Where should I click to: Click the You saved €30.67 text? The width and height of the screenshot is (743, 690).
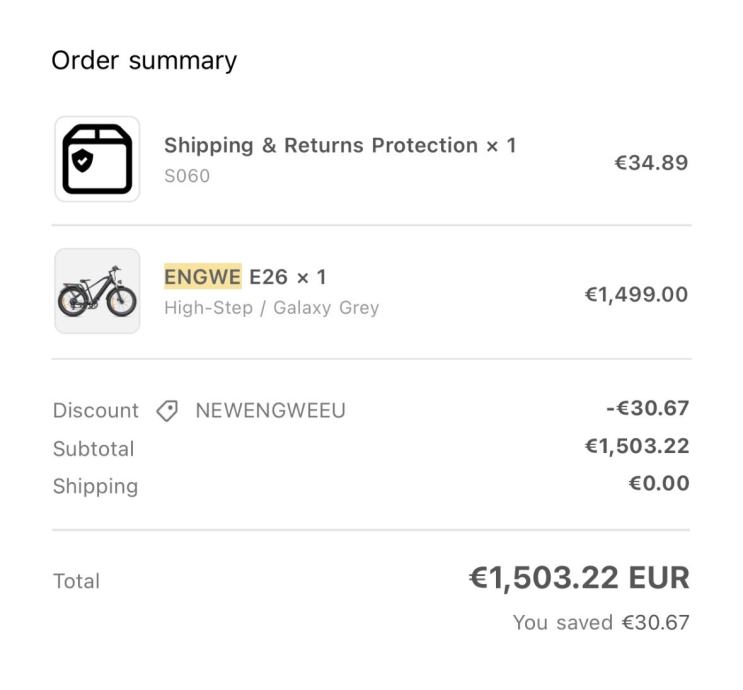pos(600,623)
